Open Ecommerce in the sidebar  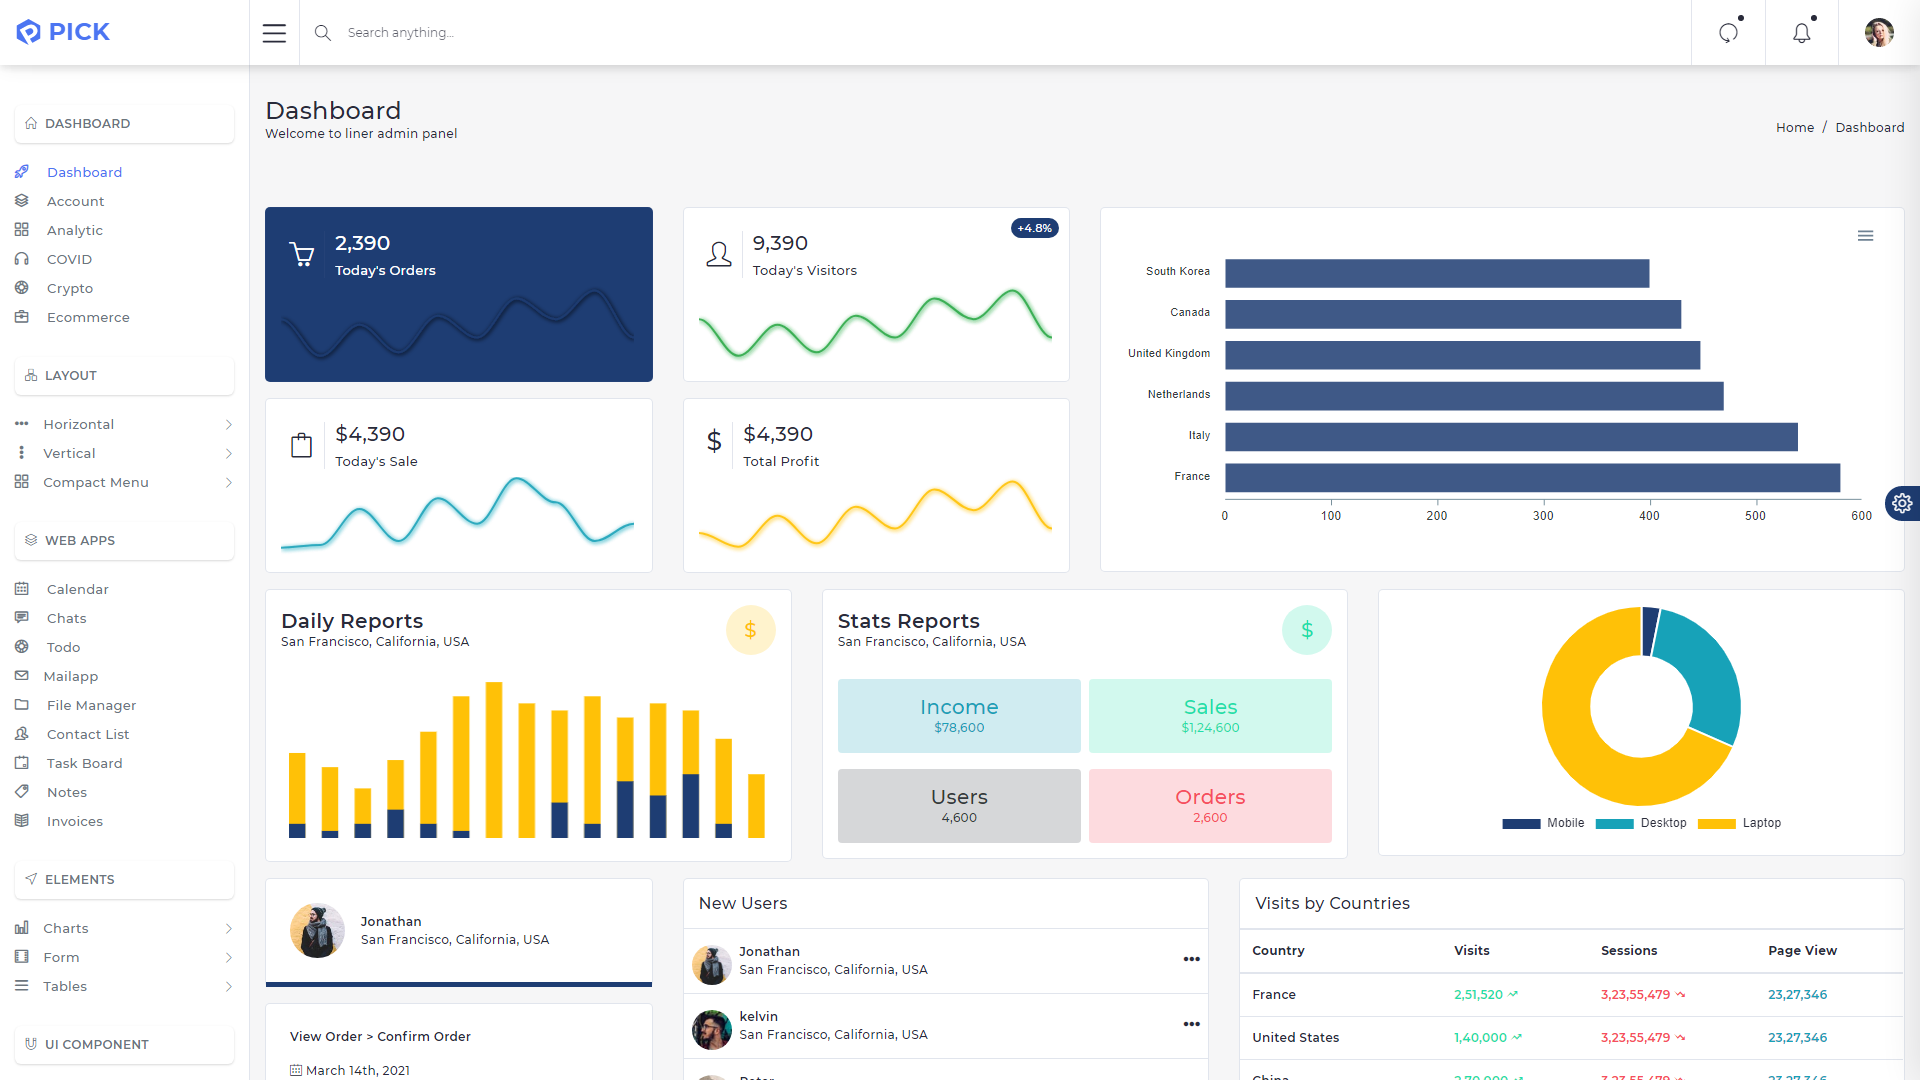click(88, 317)
